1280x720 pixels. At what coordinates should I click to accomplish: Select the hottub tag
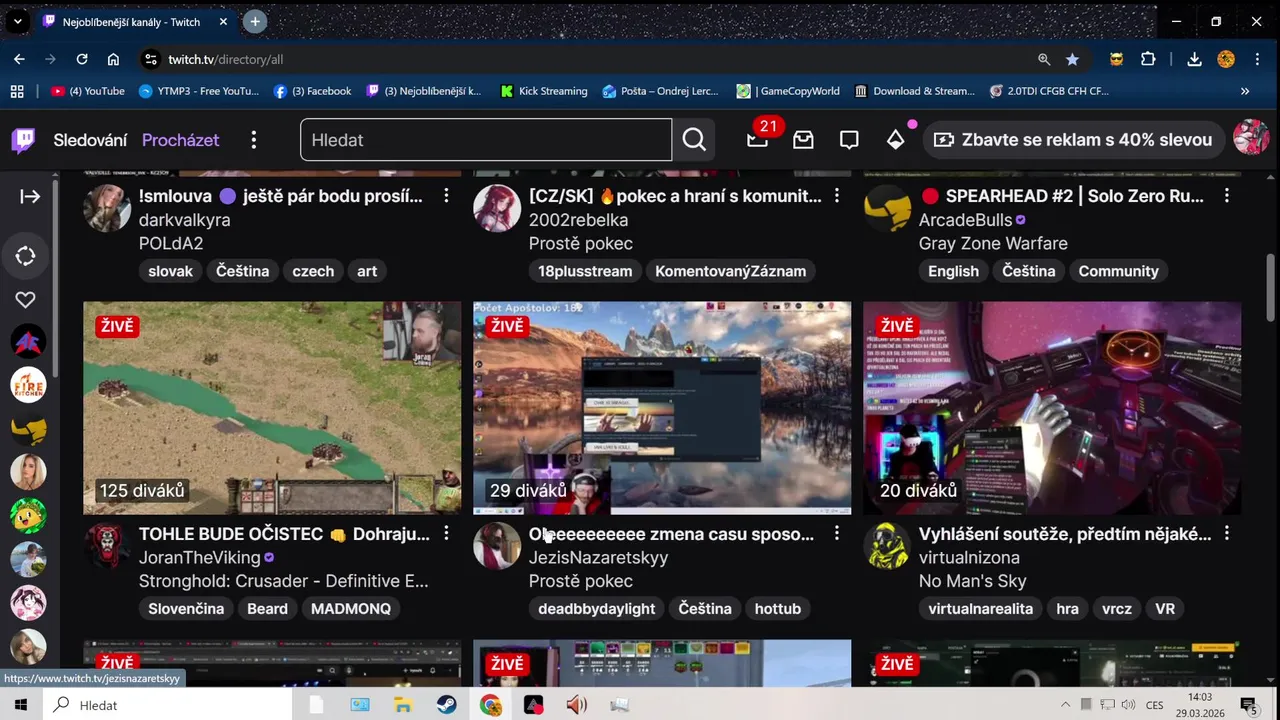coord(778,608)
